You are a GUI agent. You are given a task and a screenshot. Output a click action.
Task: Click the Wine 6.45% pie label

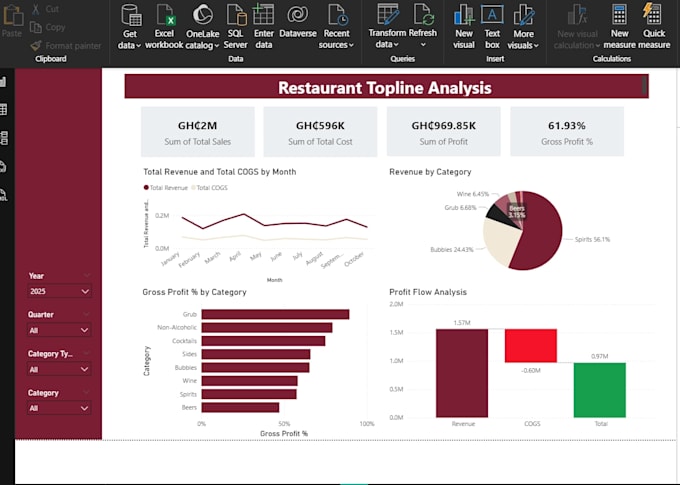473,194
